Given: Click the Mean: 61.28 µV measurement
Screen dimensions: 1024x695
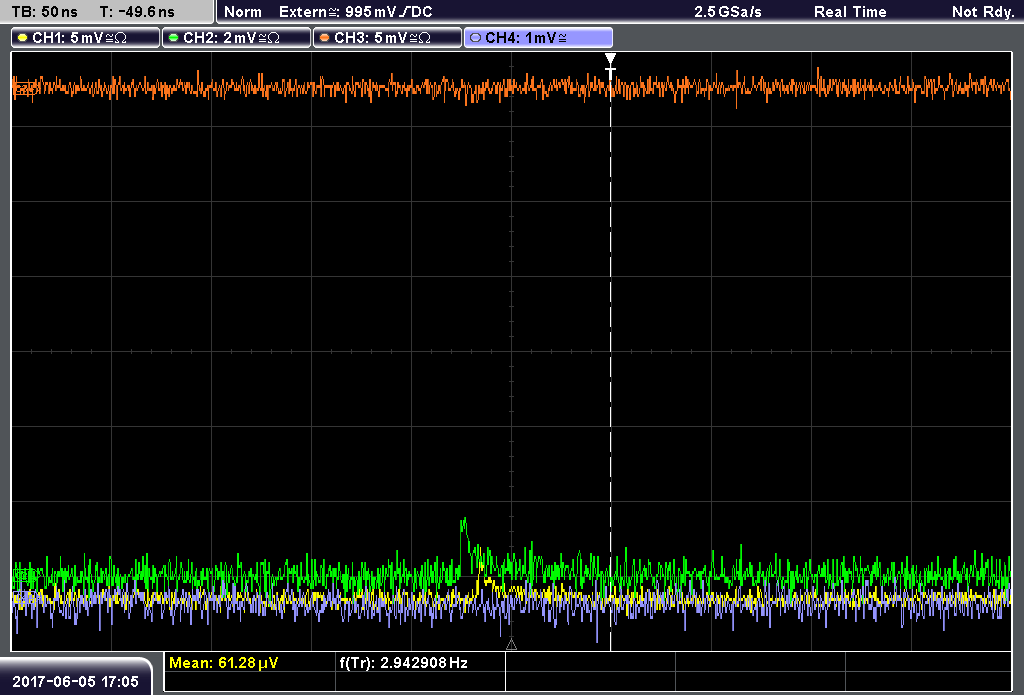Looking at the screenshot, I should 223,663.
